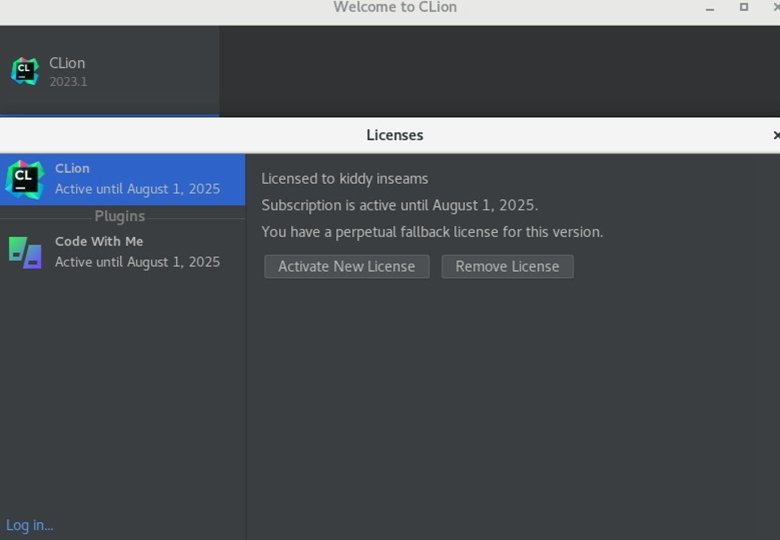Click the Plugins section header

point(120,216)
